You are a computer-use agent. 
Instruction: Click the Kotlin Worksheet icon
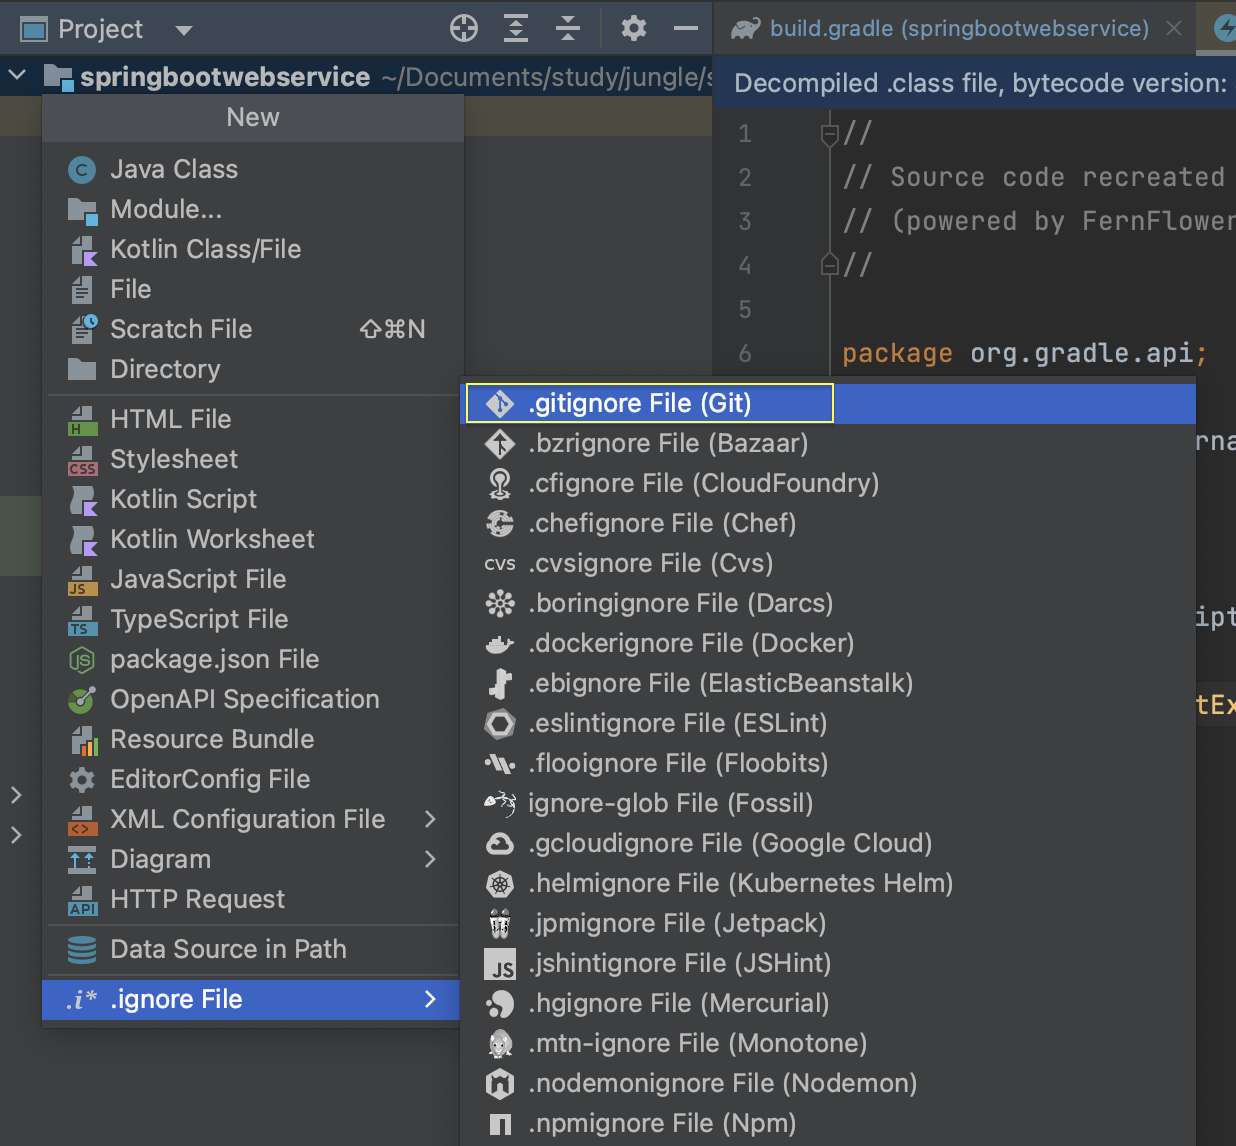click(x=83, y=540)
